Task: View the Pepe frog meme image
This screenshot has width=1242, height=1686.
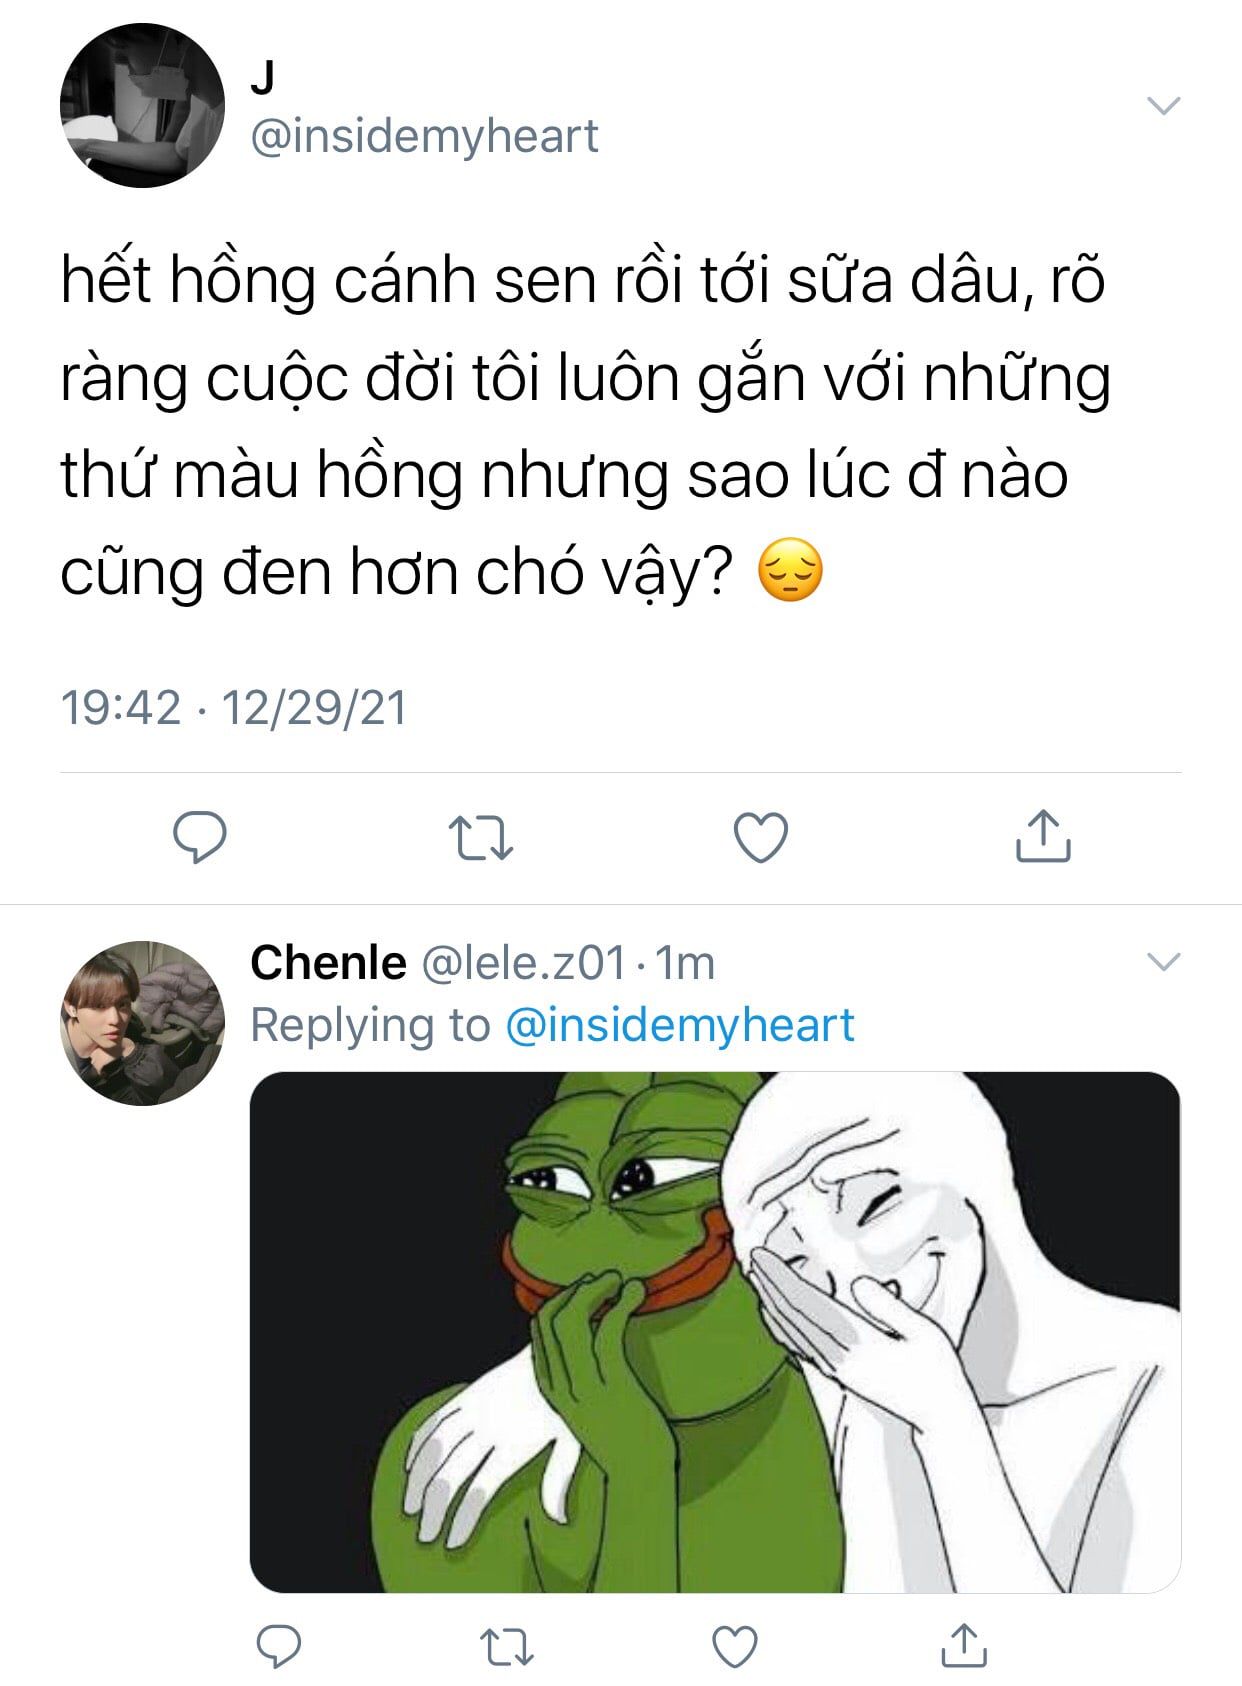Action: point(715,1332)
